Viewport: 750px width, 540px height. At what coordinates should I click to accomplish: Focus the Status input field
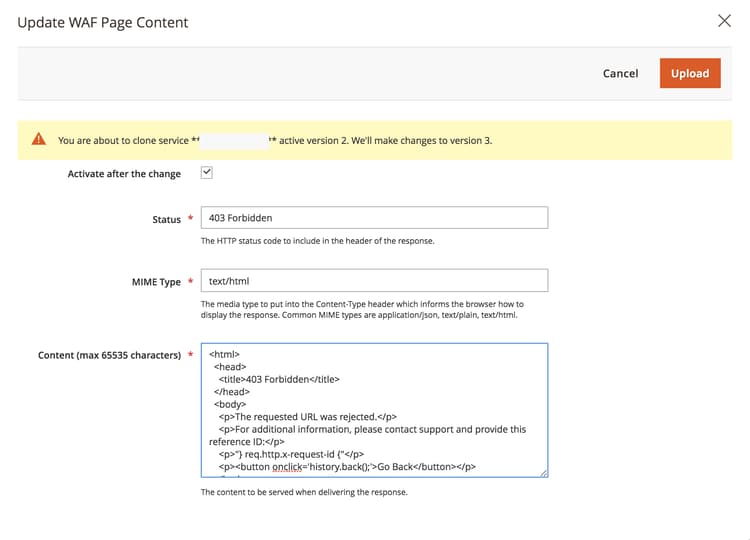374,218
